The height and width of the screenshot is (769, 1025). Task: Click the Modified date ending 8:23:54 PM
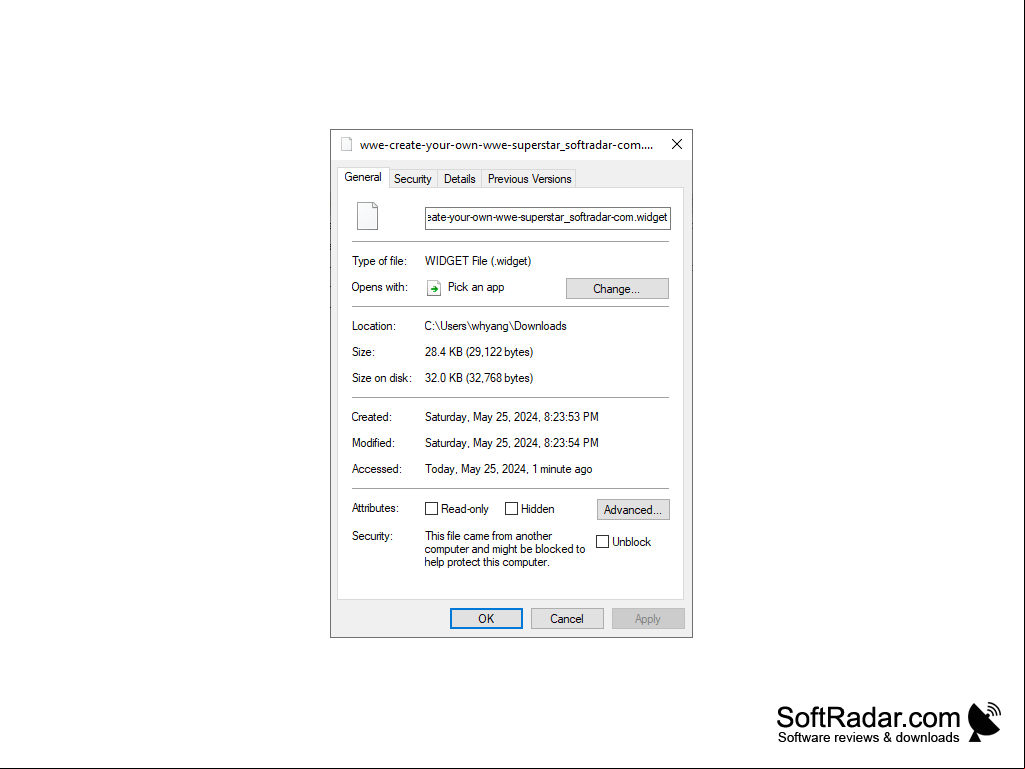512,443
